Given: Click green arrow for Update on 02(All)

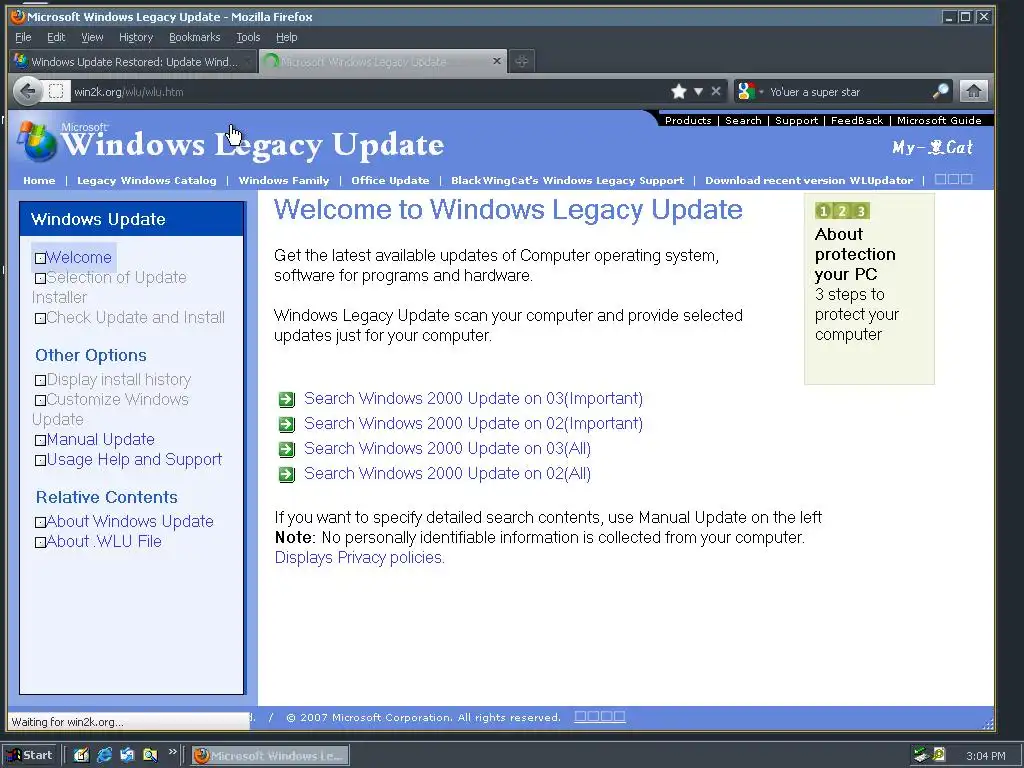Looking at the screenshot, I should pos(287,474).
